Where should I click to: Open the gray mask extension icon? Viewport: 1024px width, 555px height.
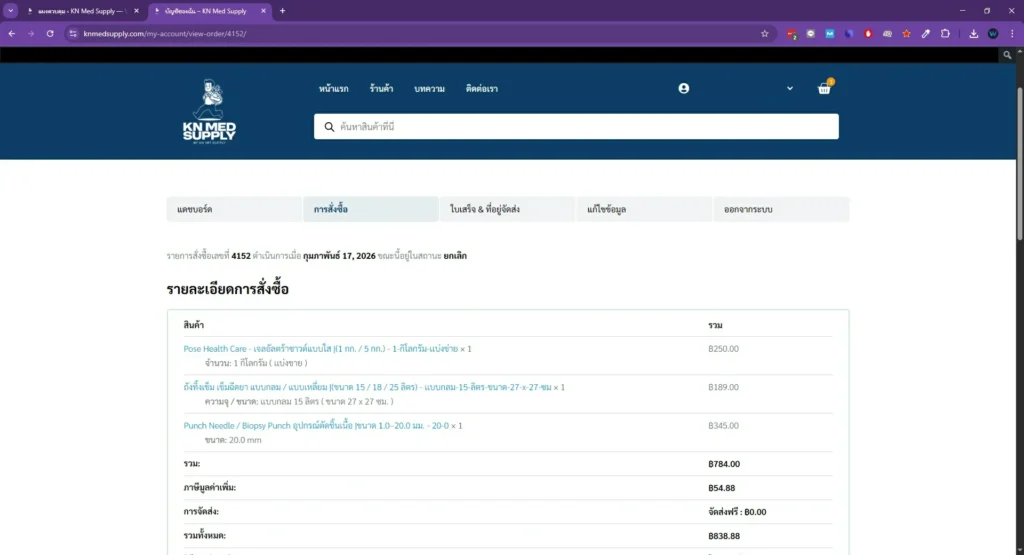(888, 33)
